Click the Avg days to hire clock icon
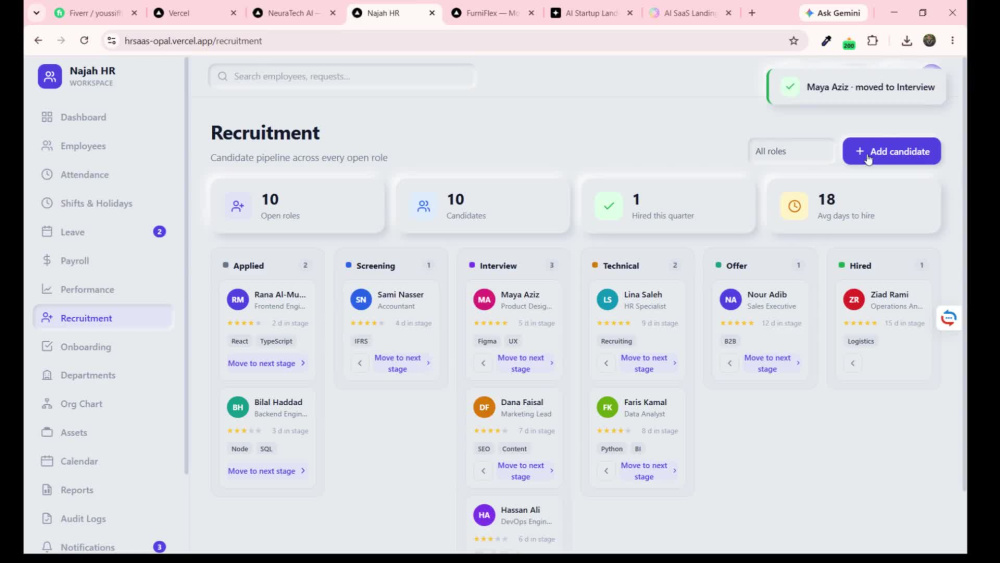 point(794,206)
